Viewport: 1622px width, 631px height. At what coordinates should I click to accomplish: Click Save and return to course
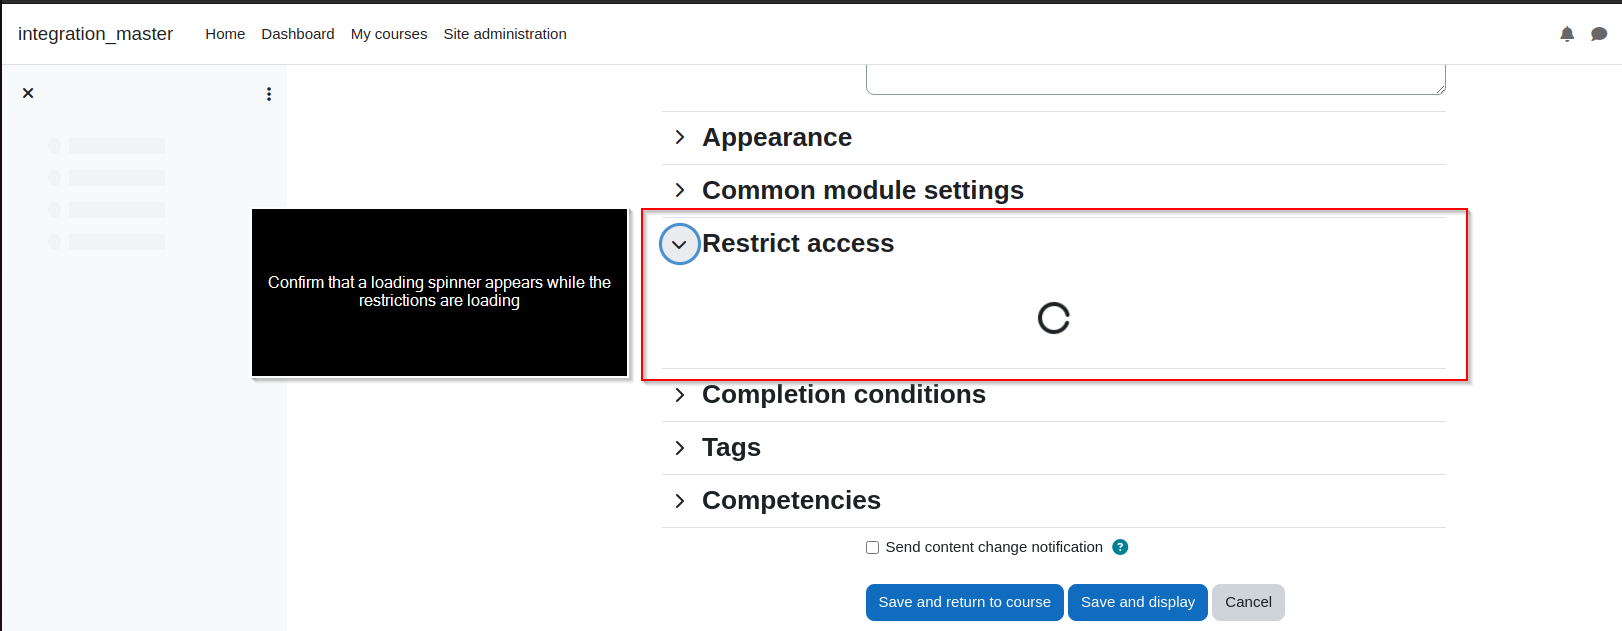point(964,602)
